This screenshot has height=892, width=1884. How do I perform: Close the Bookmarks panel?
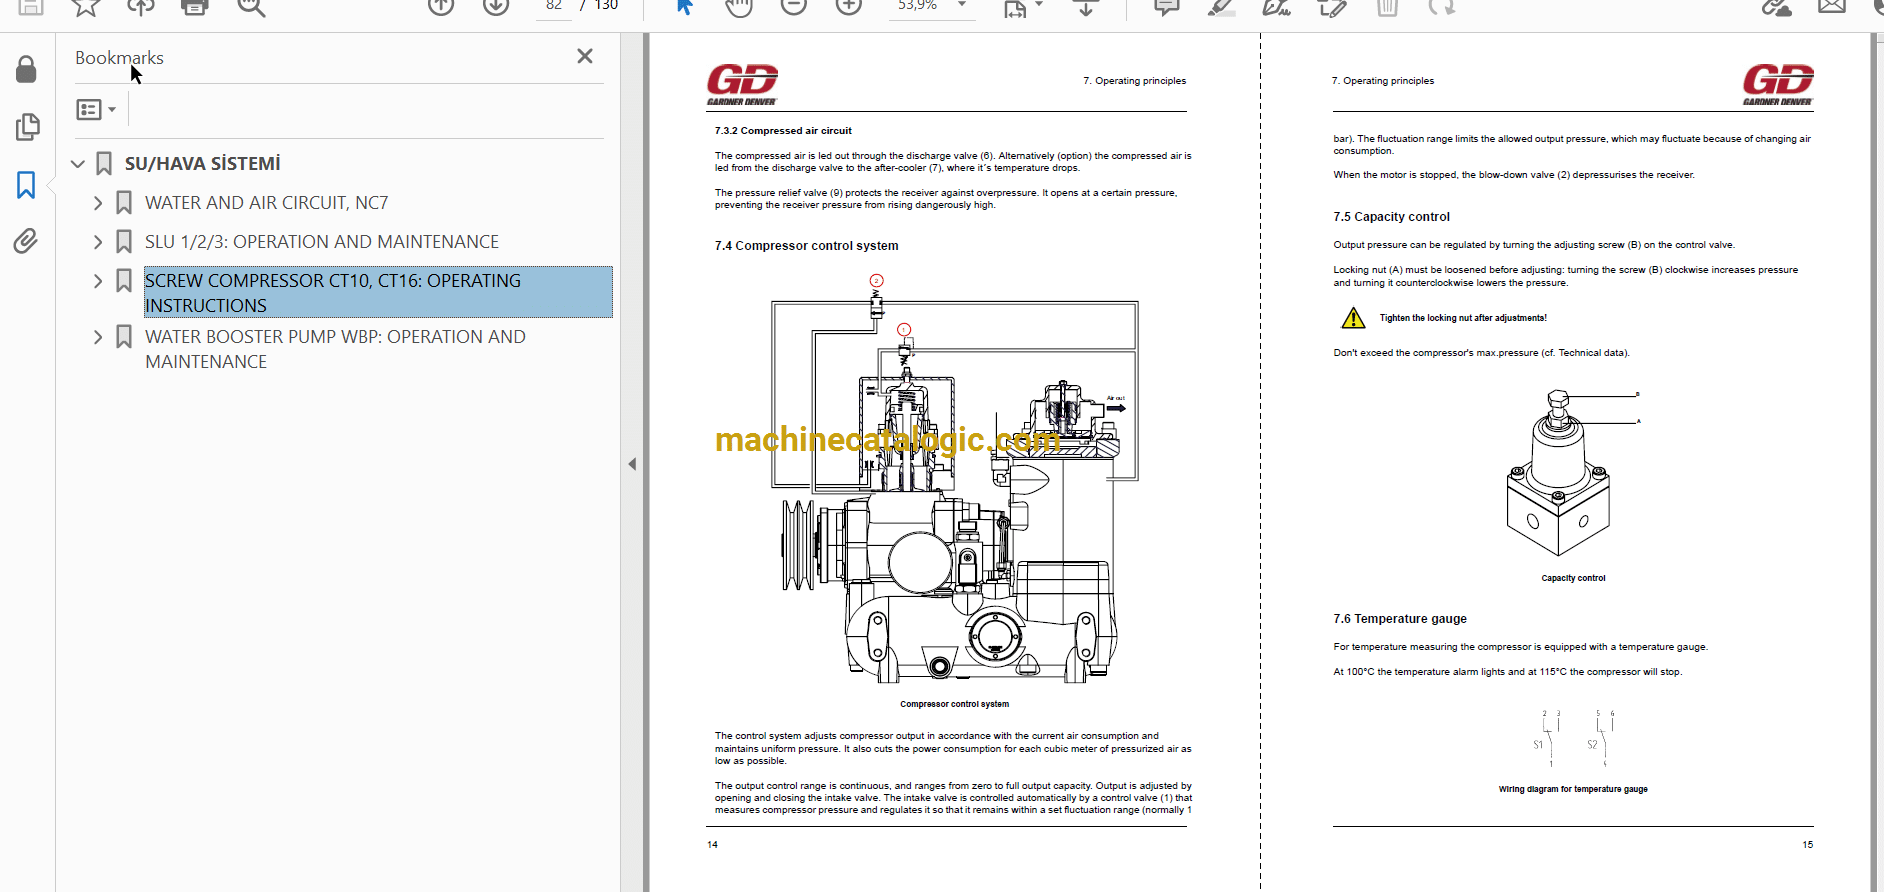(585, 57)
